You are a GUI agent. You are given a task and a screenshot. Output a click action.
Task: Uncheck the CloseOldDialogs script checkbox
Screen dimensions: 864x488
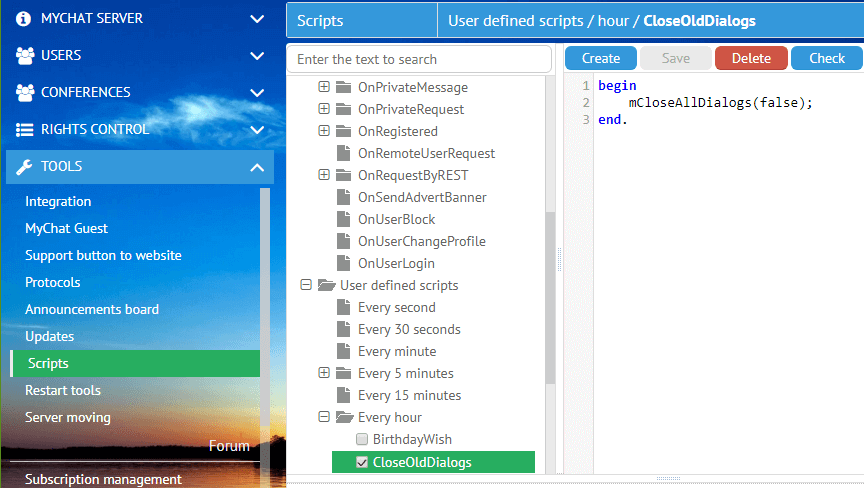[362, 462]
